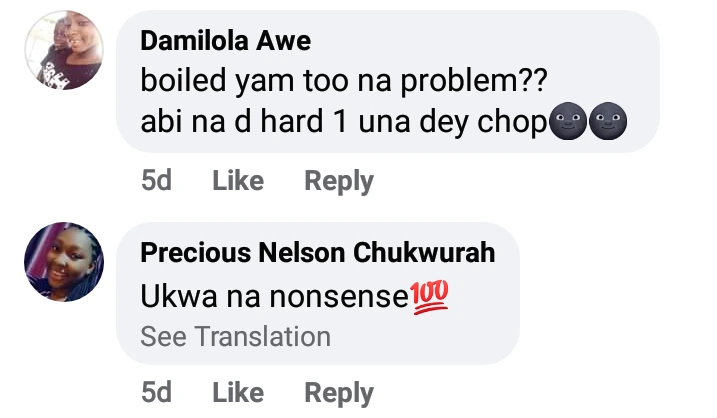Open Precious Nelson Chukwurah's profile picture
The height and width of the screenshot is (418, 717).
[x=64, y=260]
